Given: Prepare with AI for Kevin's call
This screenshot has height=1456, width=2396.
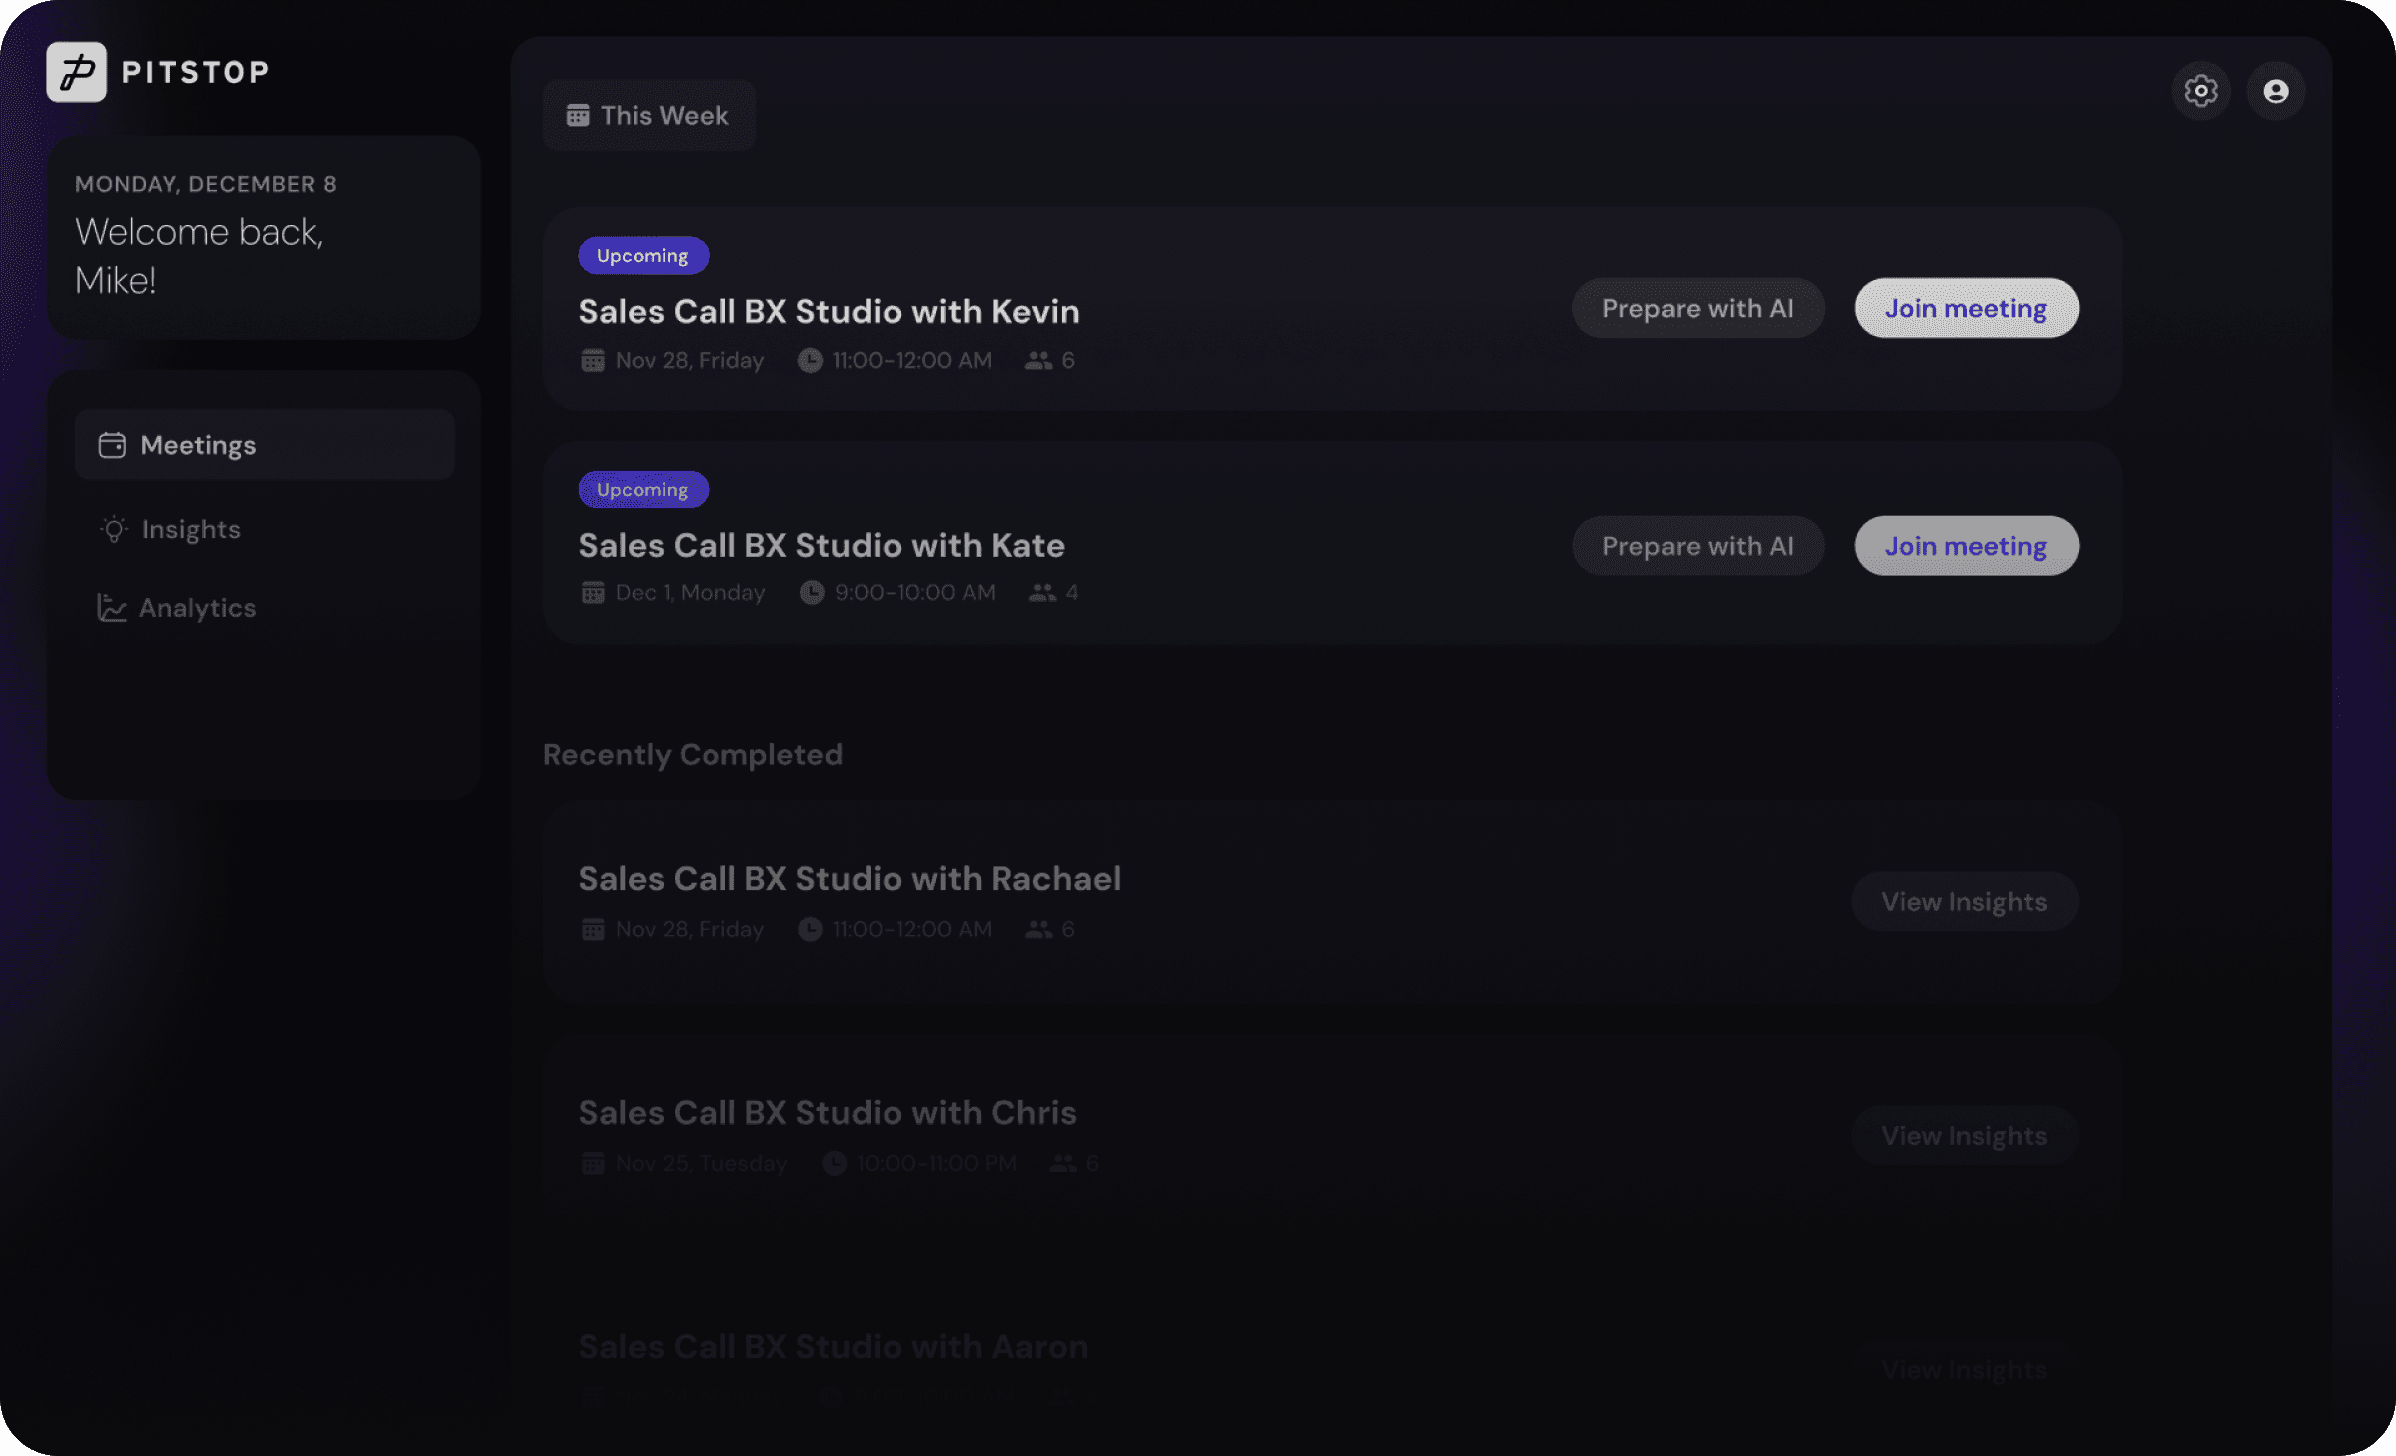Looking at the screenshot, I should [x=1697, y=308].
